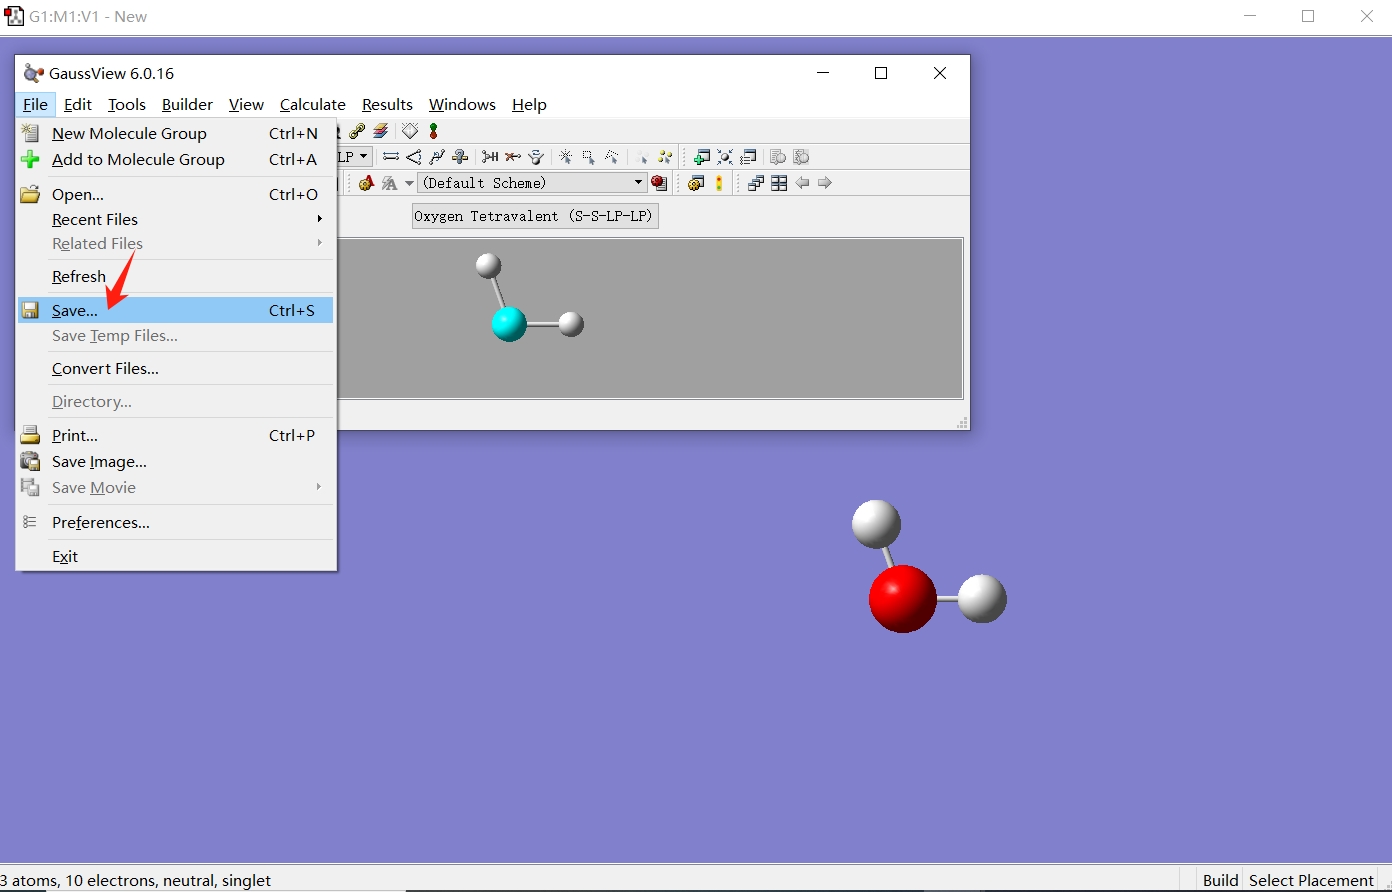This screenshot has height=892, width=1392.
Task: Click the Custom Fragment link icon
Action: 357,131
